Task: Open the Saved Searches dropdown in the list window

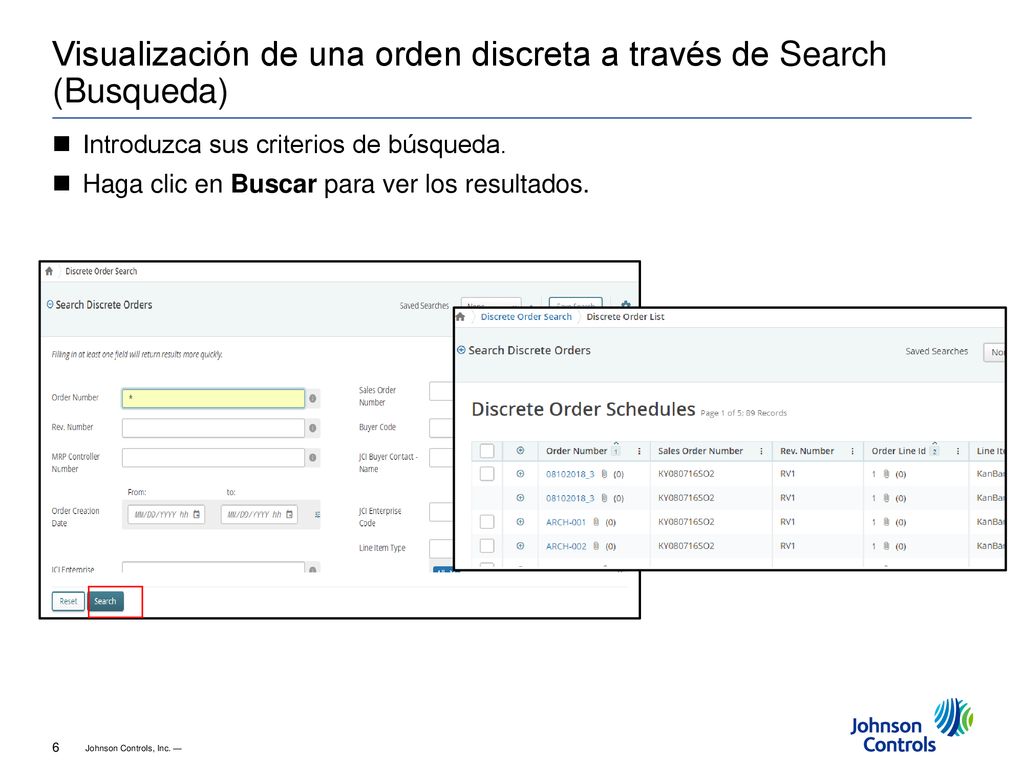Action: [994, 352]
